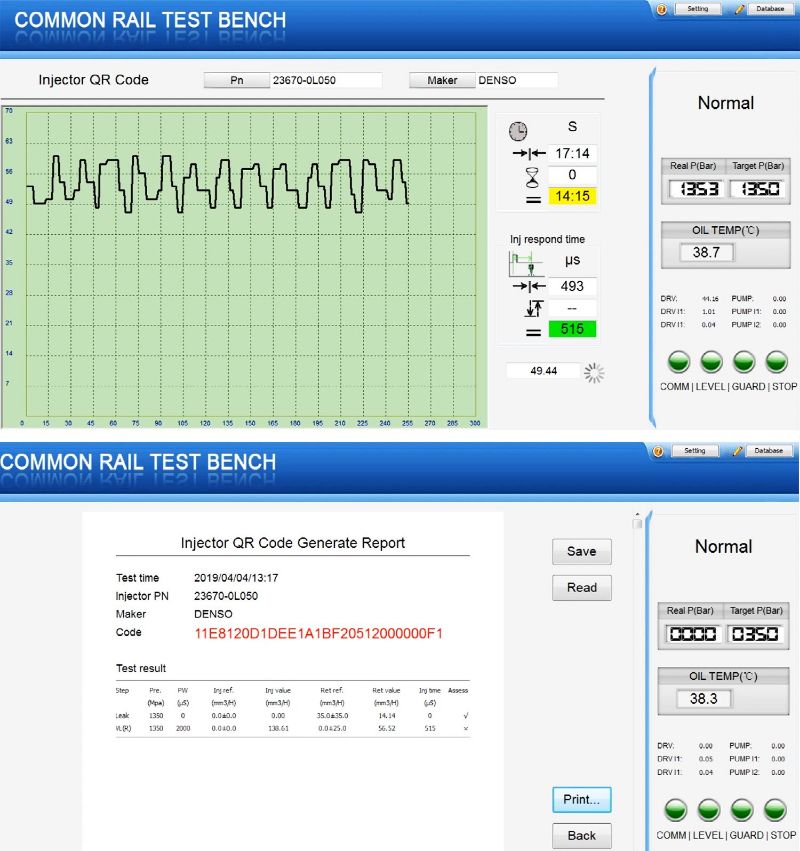This screenshot has height=851, width=800.
Task: Click Real P display reading 0000
Action: point(693,634)
